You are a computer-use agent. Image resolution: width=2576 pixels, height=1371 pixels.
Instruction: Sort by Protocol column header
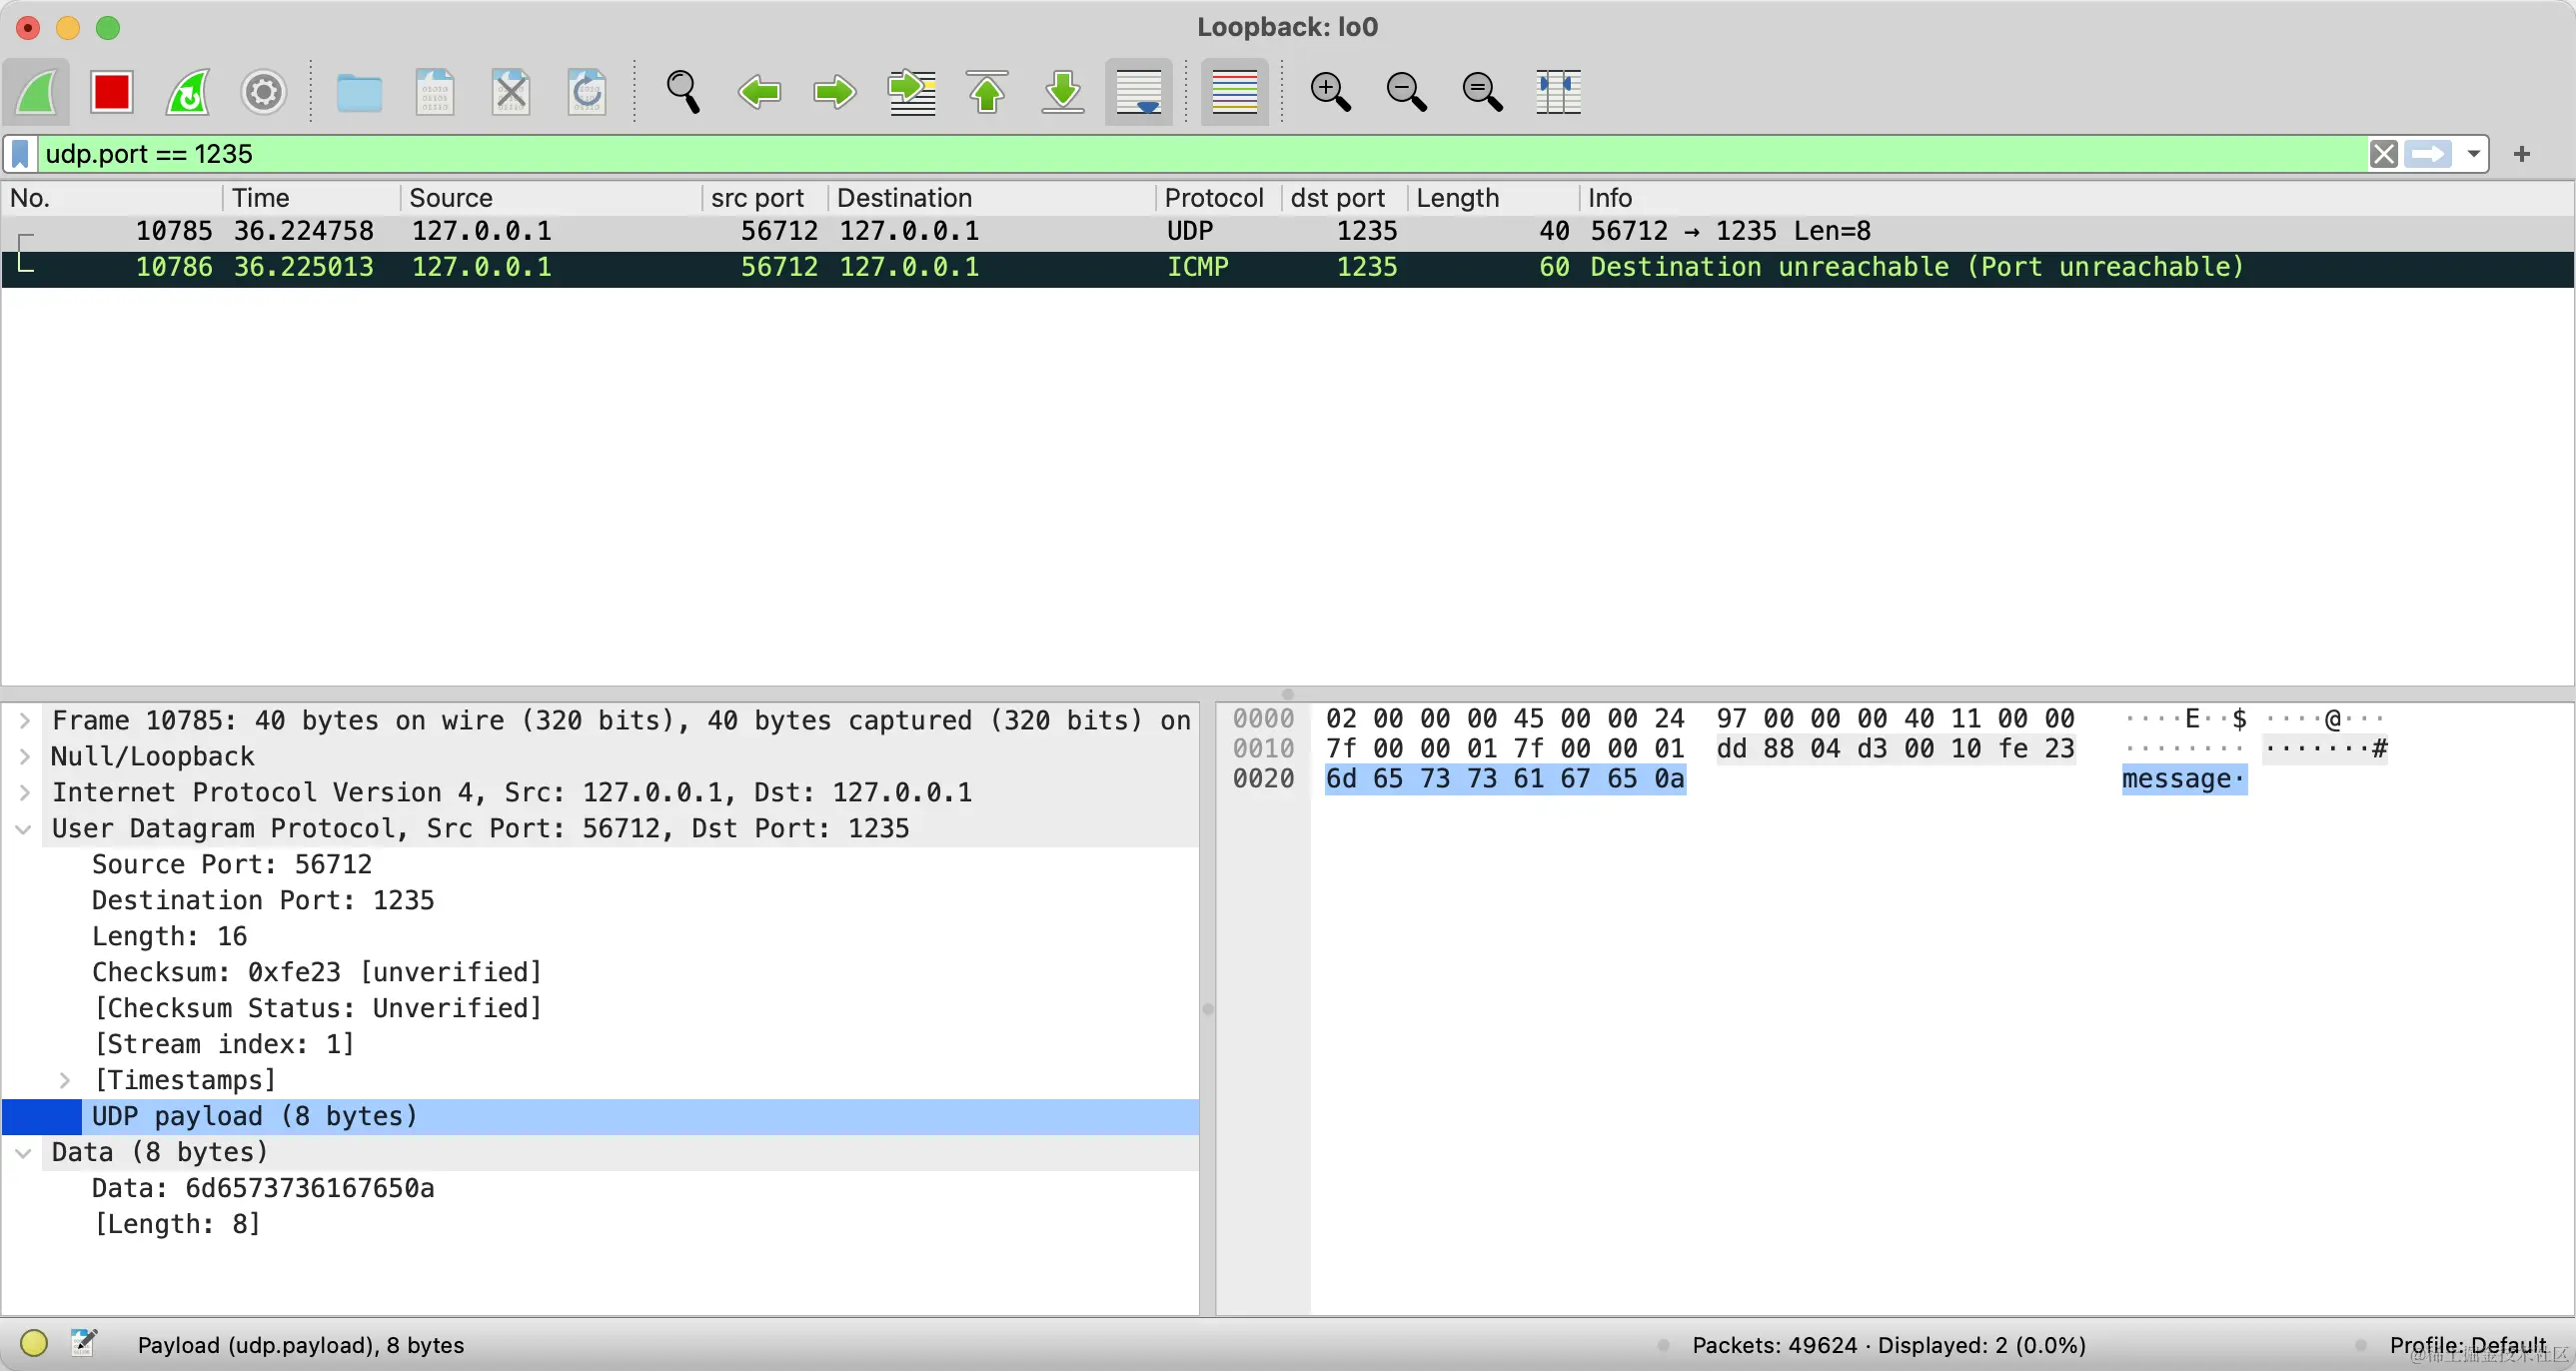1219,198
